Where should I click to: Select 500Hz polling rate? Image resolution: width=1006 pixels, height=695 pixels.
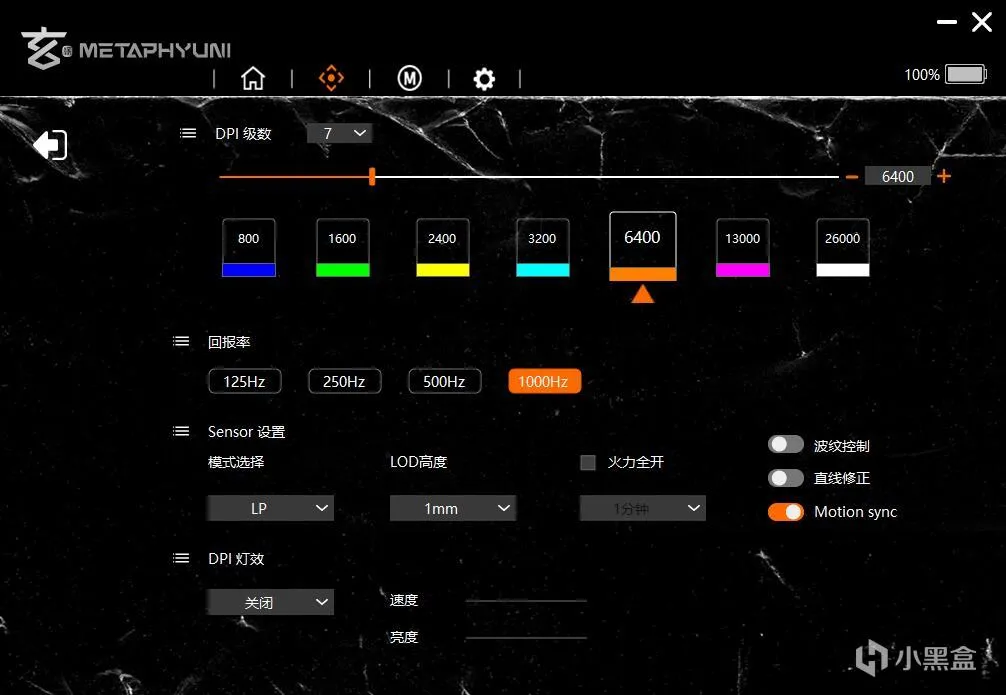coord(445,381)
